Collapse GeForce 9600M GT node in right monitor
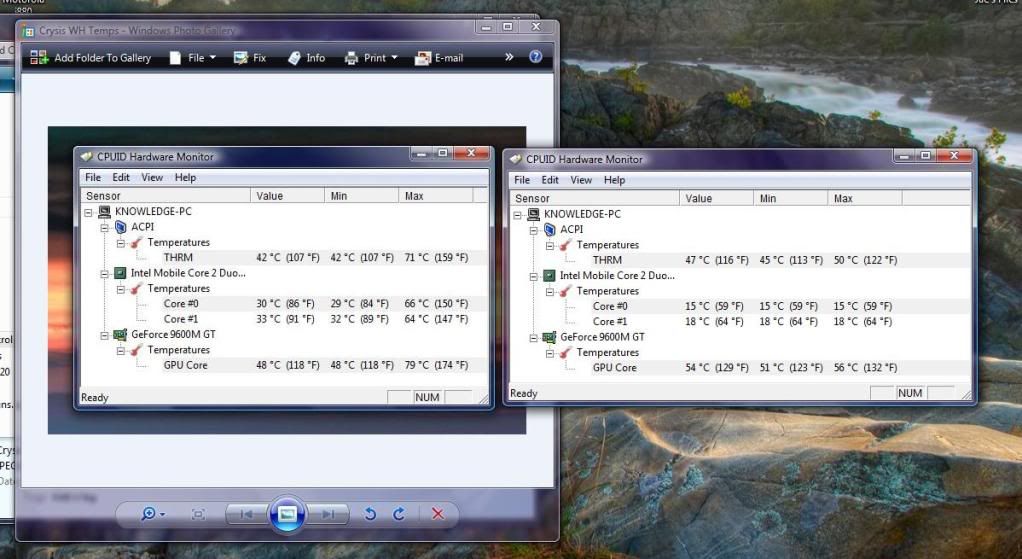 tap(533, 337)
